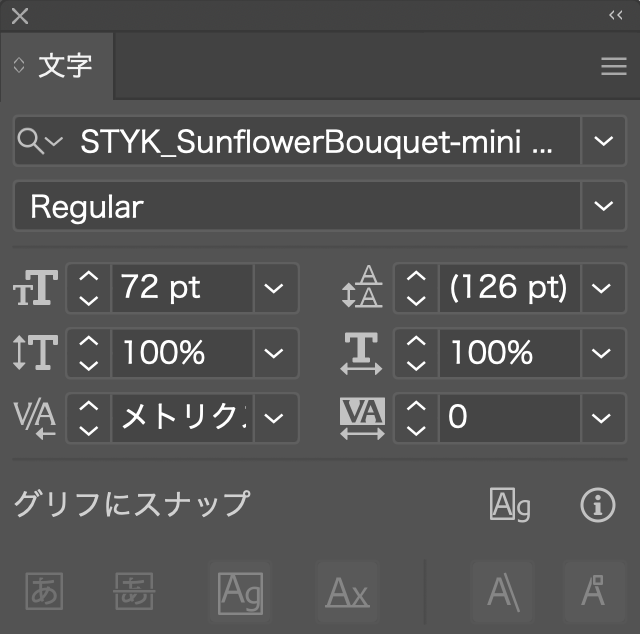Open the horizontal scale dropdown

(601, 353)
